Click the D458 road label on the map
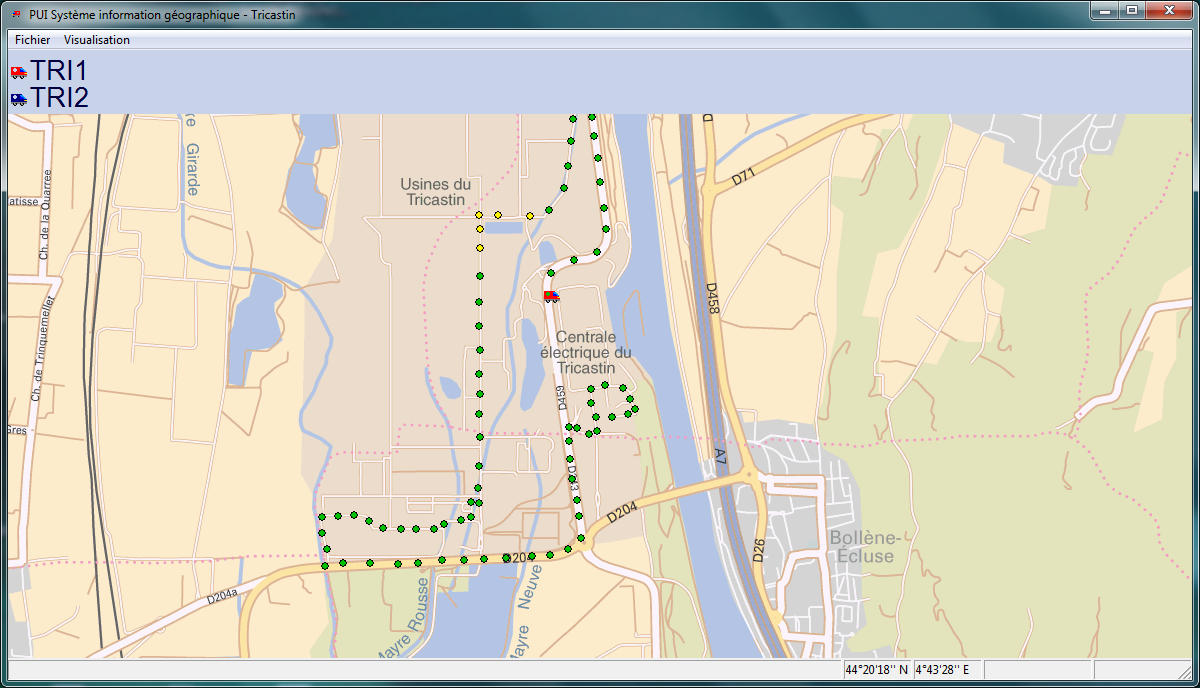The height and width of the screenshot is (688, 1200). pyautogui.click(x=713, y=298)
